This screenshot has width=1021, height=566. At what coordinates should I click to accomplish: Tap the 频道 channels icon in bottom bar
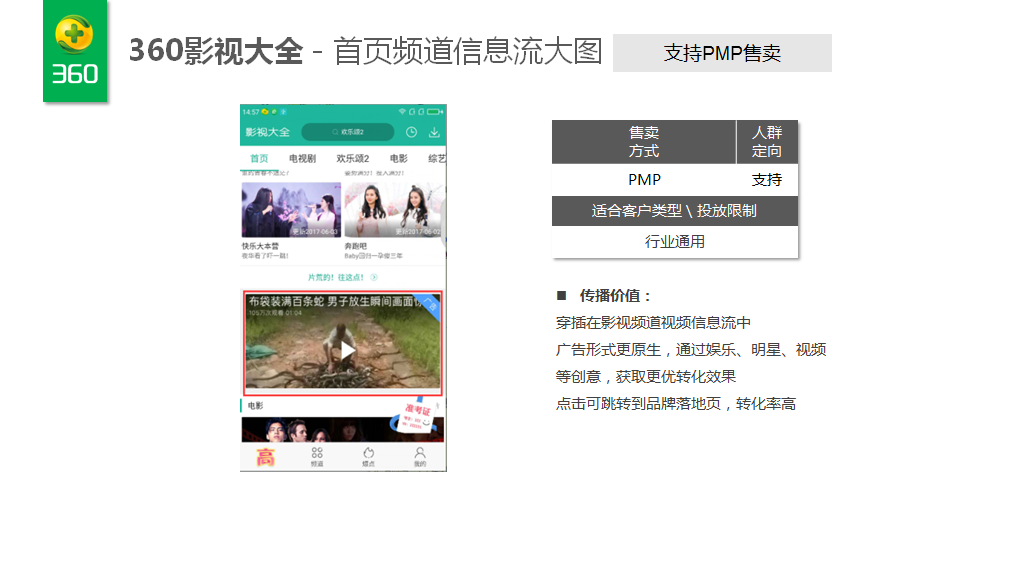[317, 457]
